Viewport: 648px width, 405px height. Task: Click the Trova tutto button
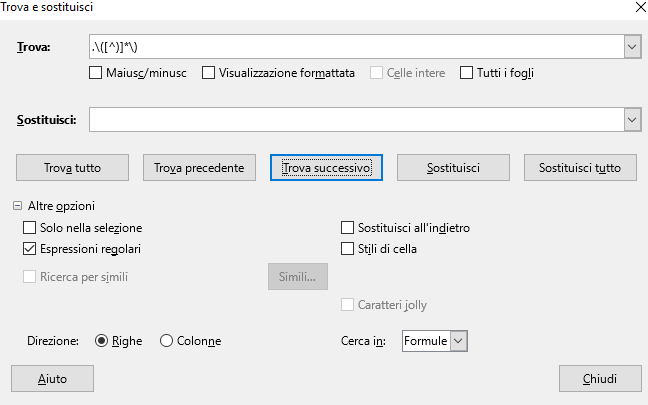[72, 168]
